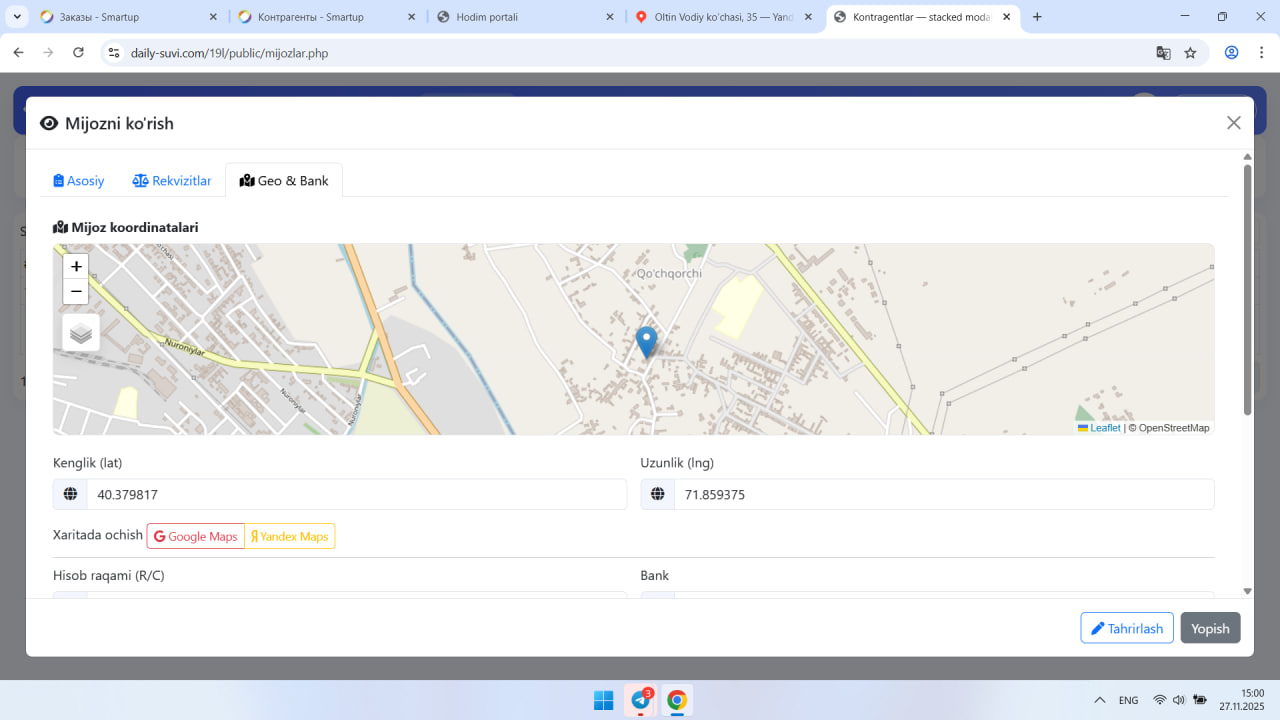This screenshot has height=720, width=1280.
Task: Zoom in on the map
Action: (76, 267)
